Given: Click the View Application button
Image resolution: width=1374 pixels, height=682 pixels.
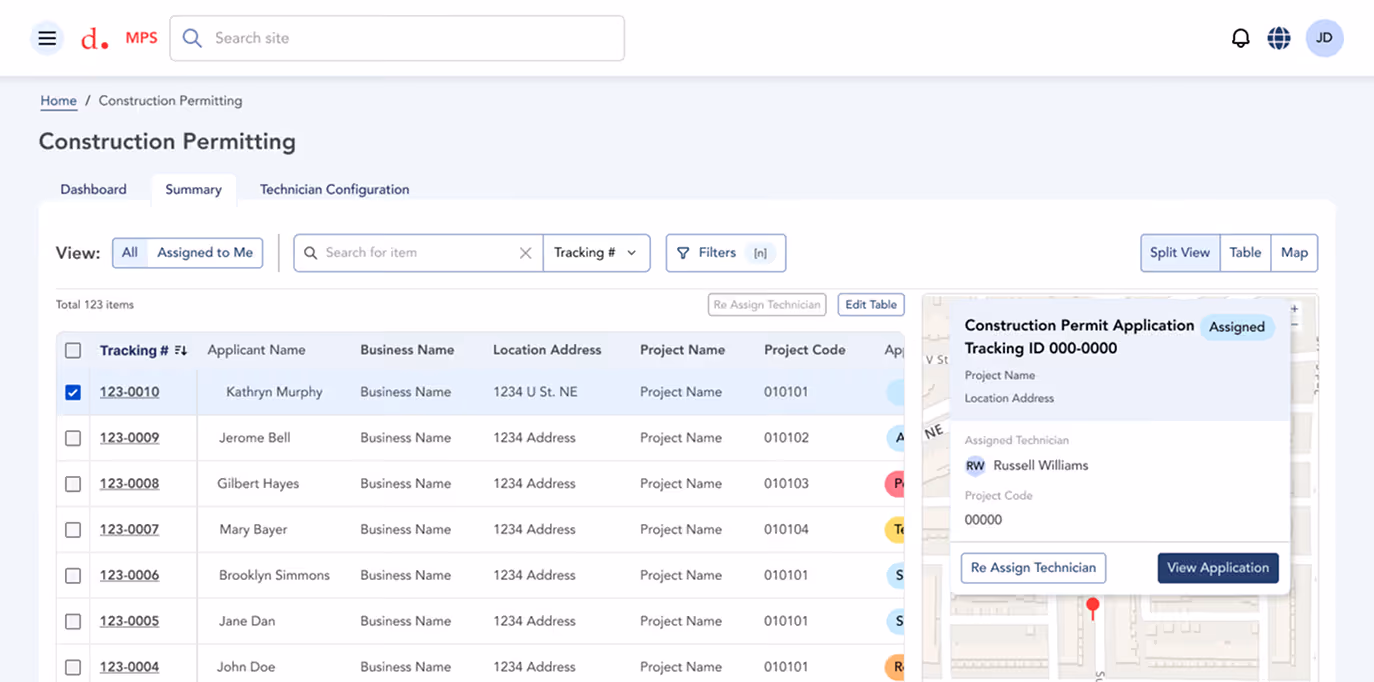Looking at the screenshot, I should pos(1218,567).
